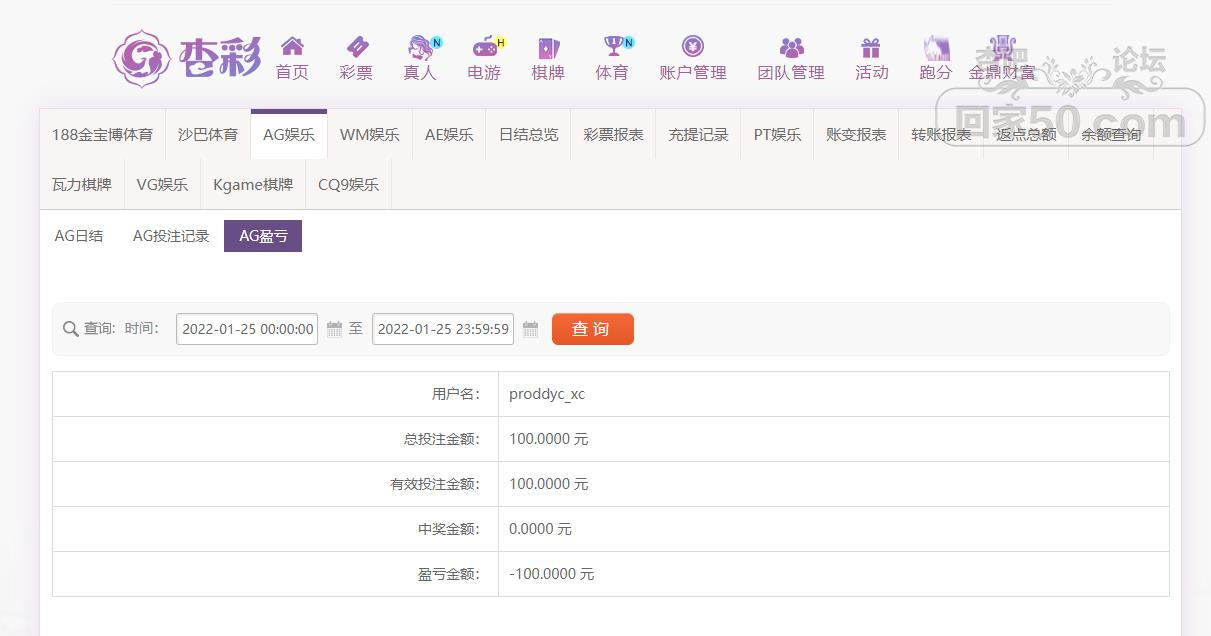Open 金鼎财富 navigation icon
This screenshot has height=636, width=1211.
(x=1002, y=47)
